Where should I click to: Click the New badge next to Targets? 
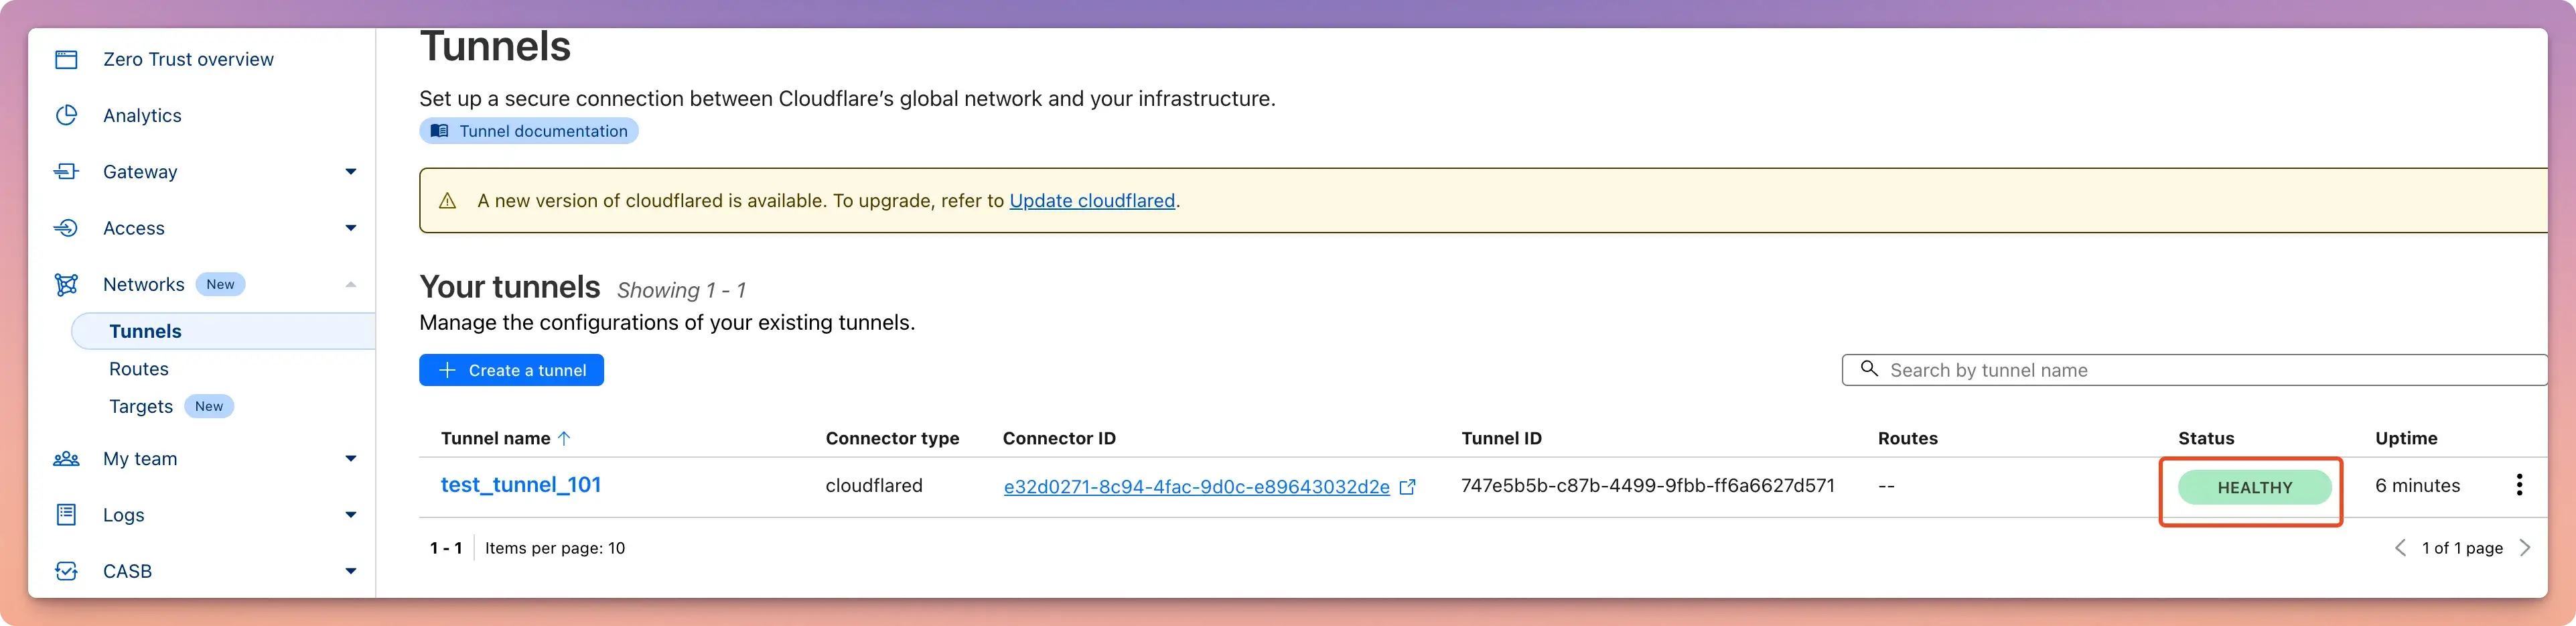[209, 406]
